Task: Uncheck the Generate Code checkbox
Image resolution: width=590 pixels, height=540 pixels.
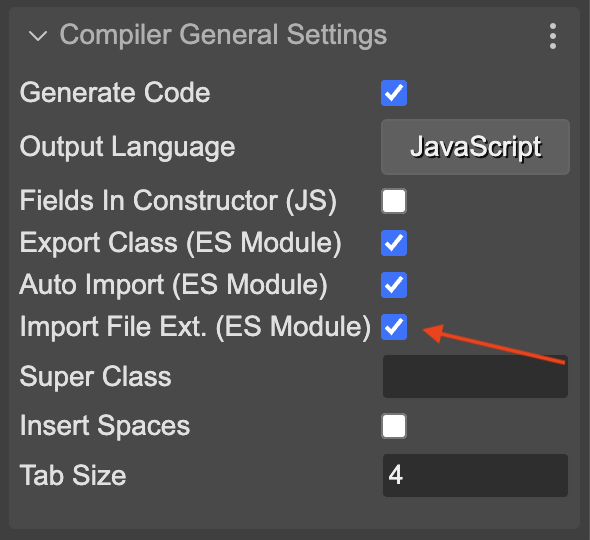Action: point(394,93)
